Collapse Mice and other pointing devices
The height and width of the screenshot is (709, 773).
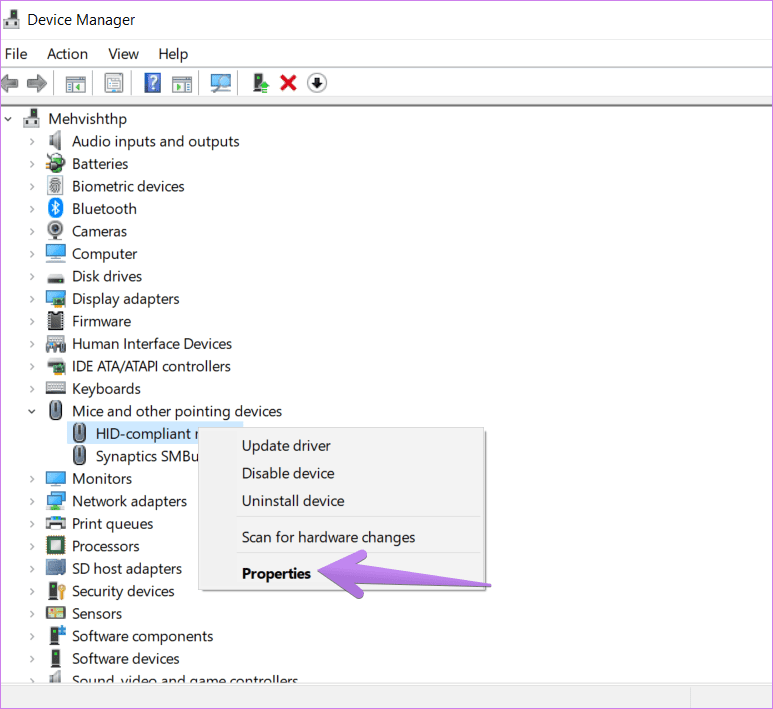point(32,411)
